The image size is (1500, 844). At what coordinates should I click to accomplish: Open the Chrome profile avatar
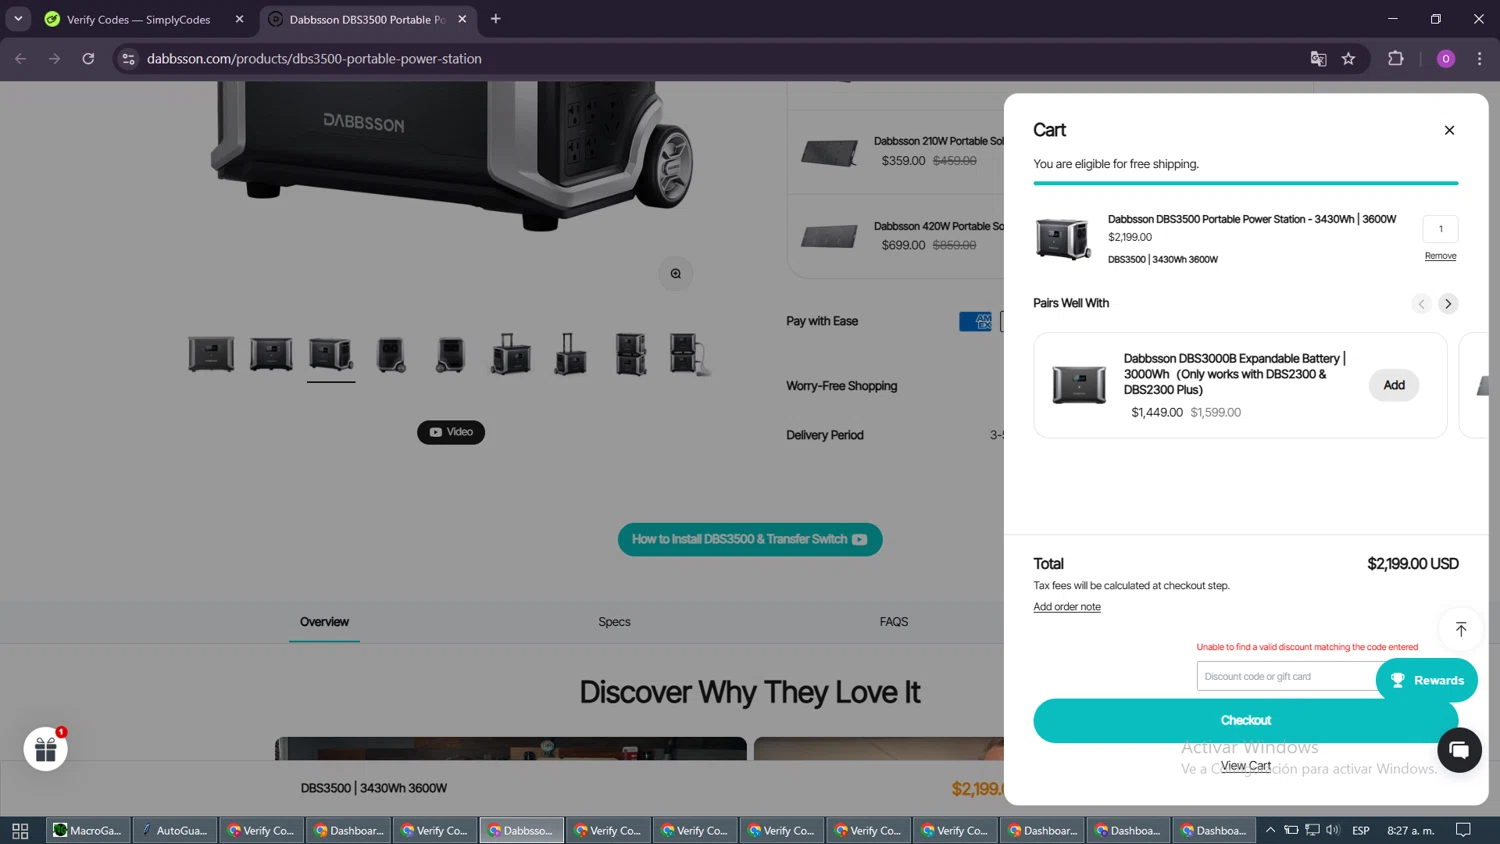point(1445,59)
